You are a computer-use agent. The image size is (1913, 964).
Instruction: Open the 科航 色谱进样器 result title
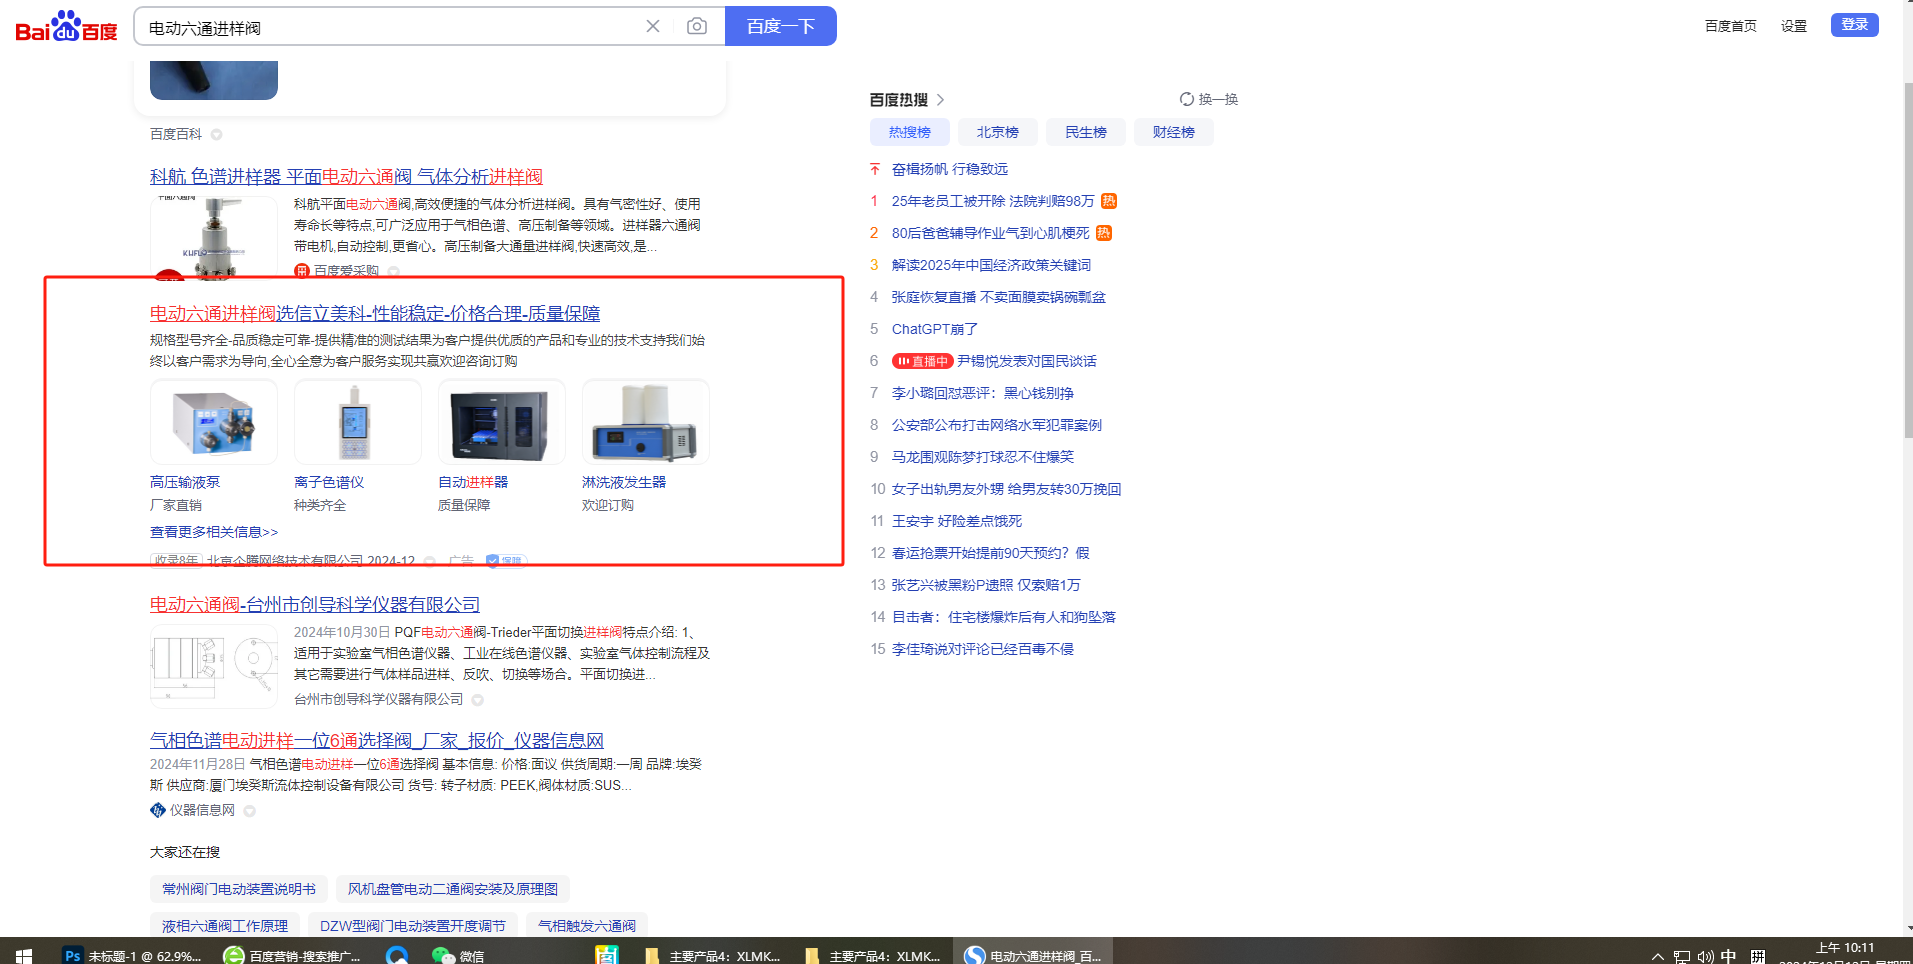coord(346,177)
